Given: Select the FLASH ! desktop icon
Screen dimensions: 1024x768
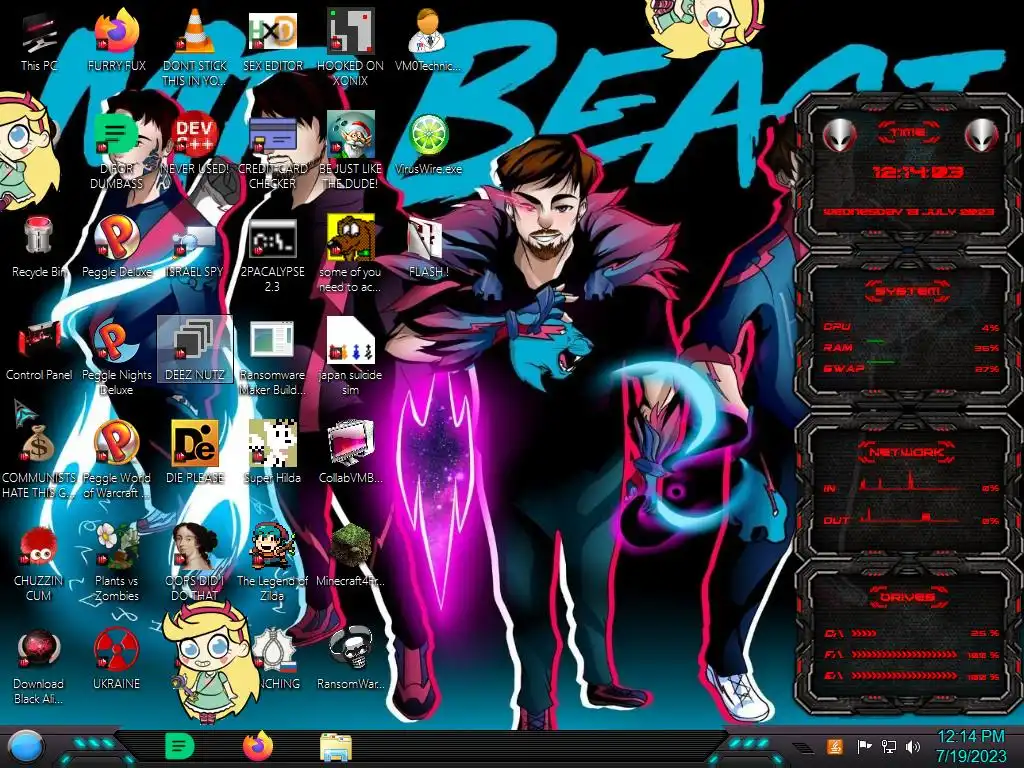Looking at the screenshot, I should (x=428, y=247).
